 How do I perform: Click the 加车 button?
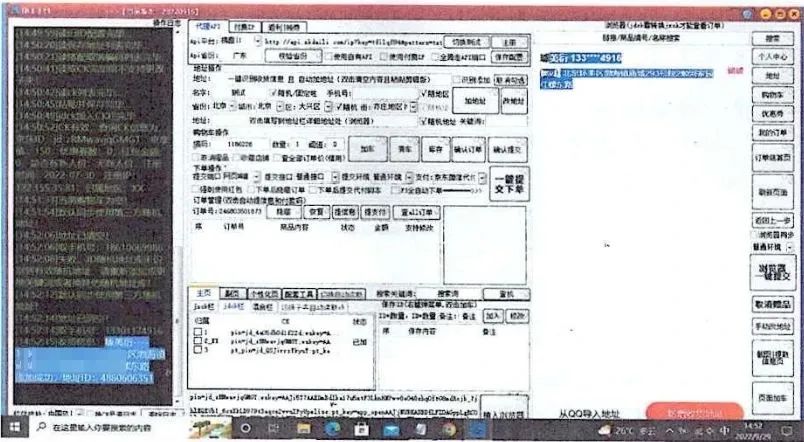pos(367,149)
